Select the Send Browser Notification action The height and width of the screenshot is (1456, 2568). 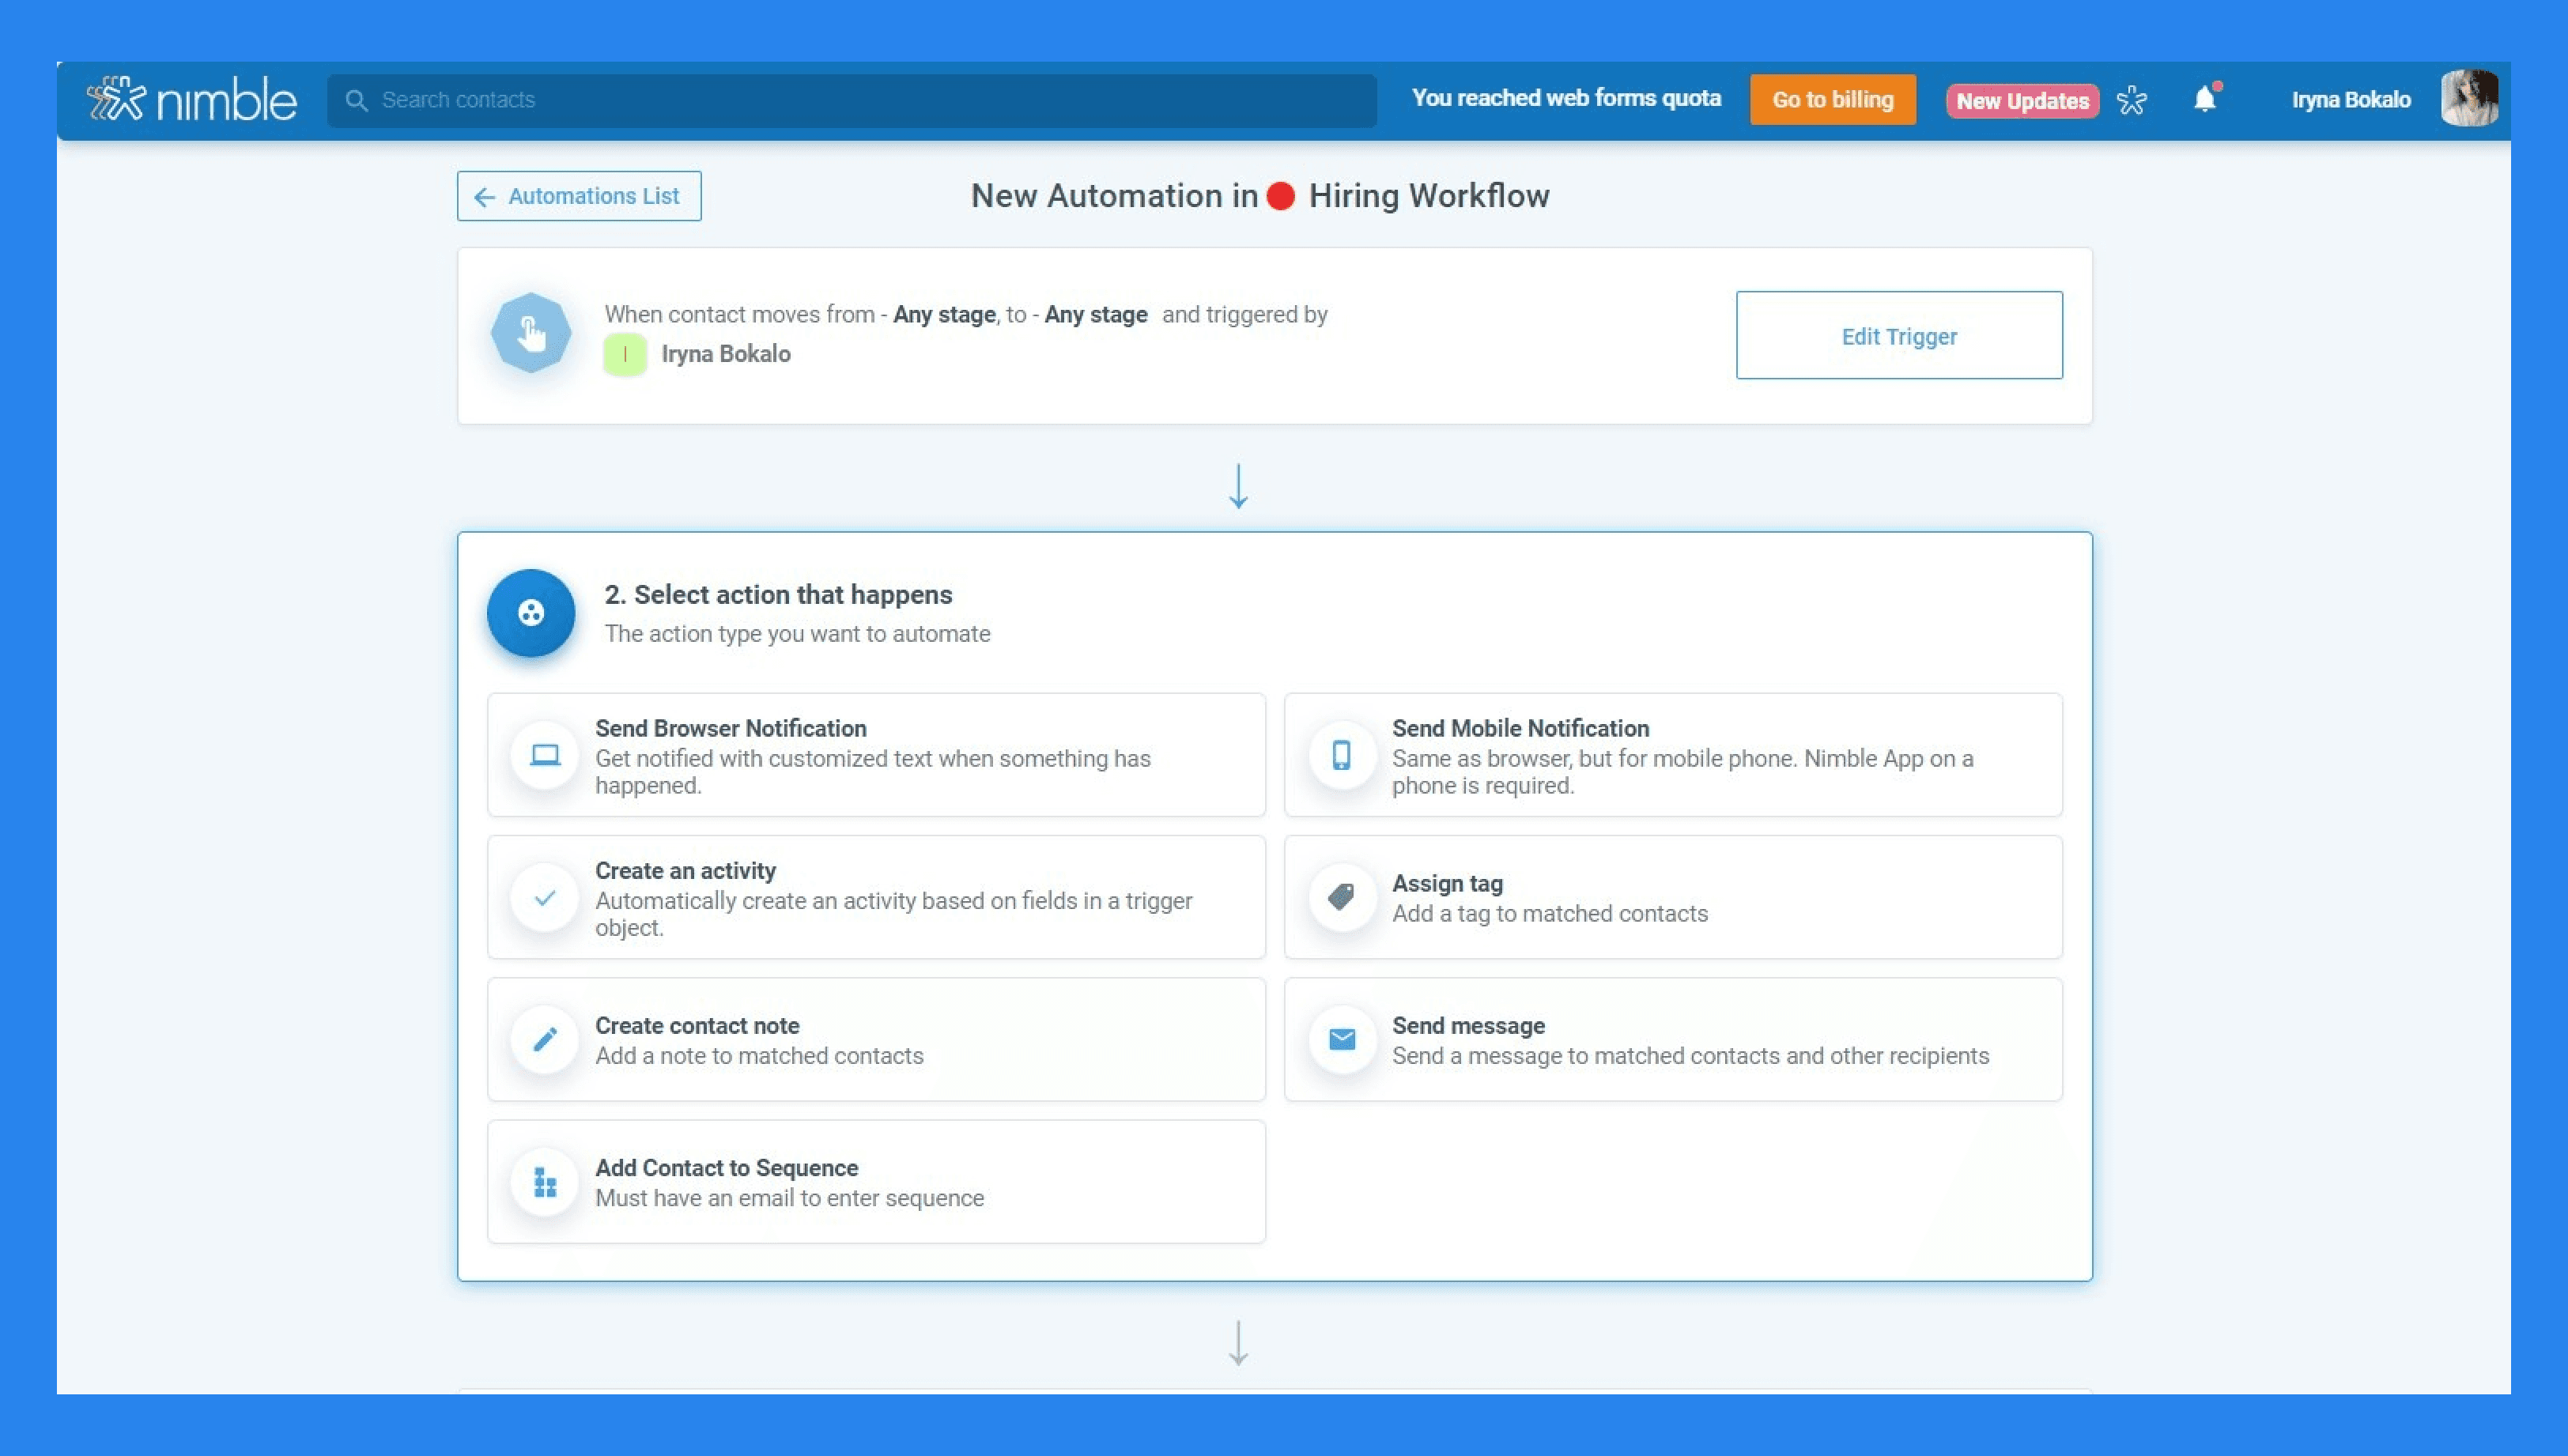876,755
